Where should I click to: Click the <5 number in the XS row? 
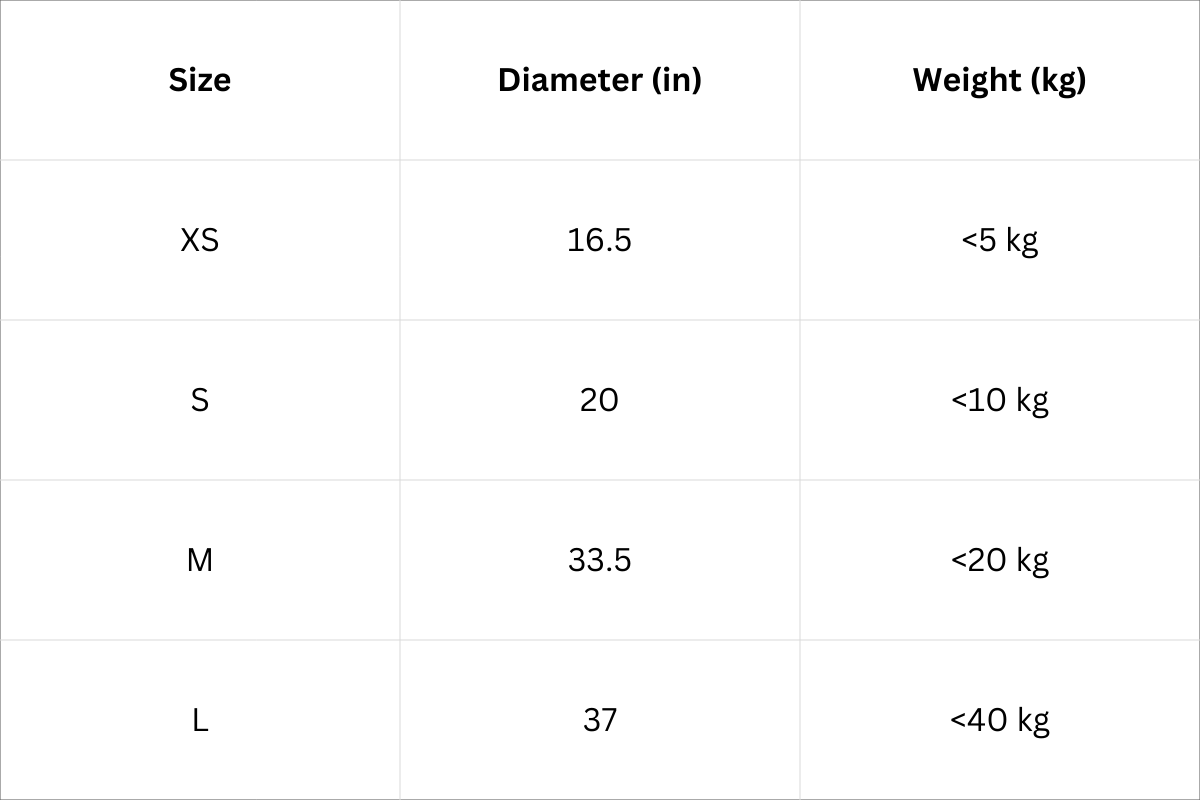[x=979, y=240]
